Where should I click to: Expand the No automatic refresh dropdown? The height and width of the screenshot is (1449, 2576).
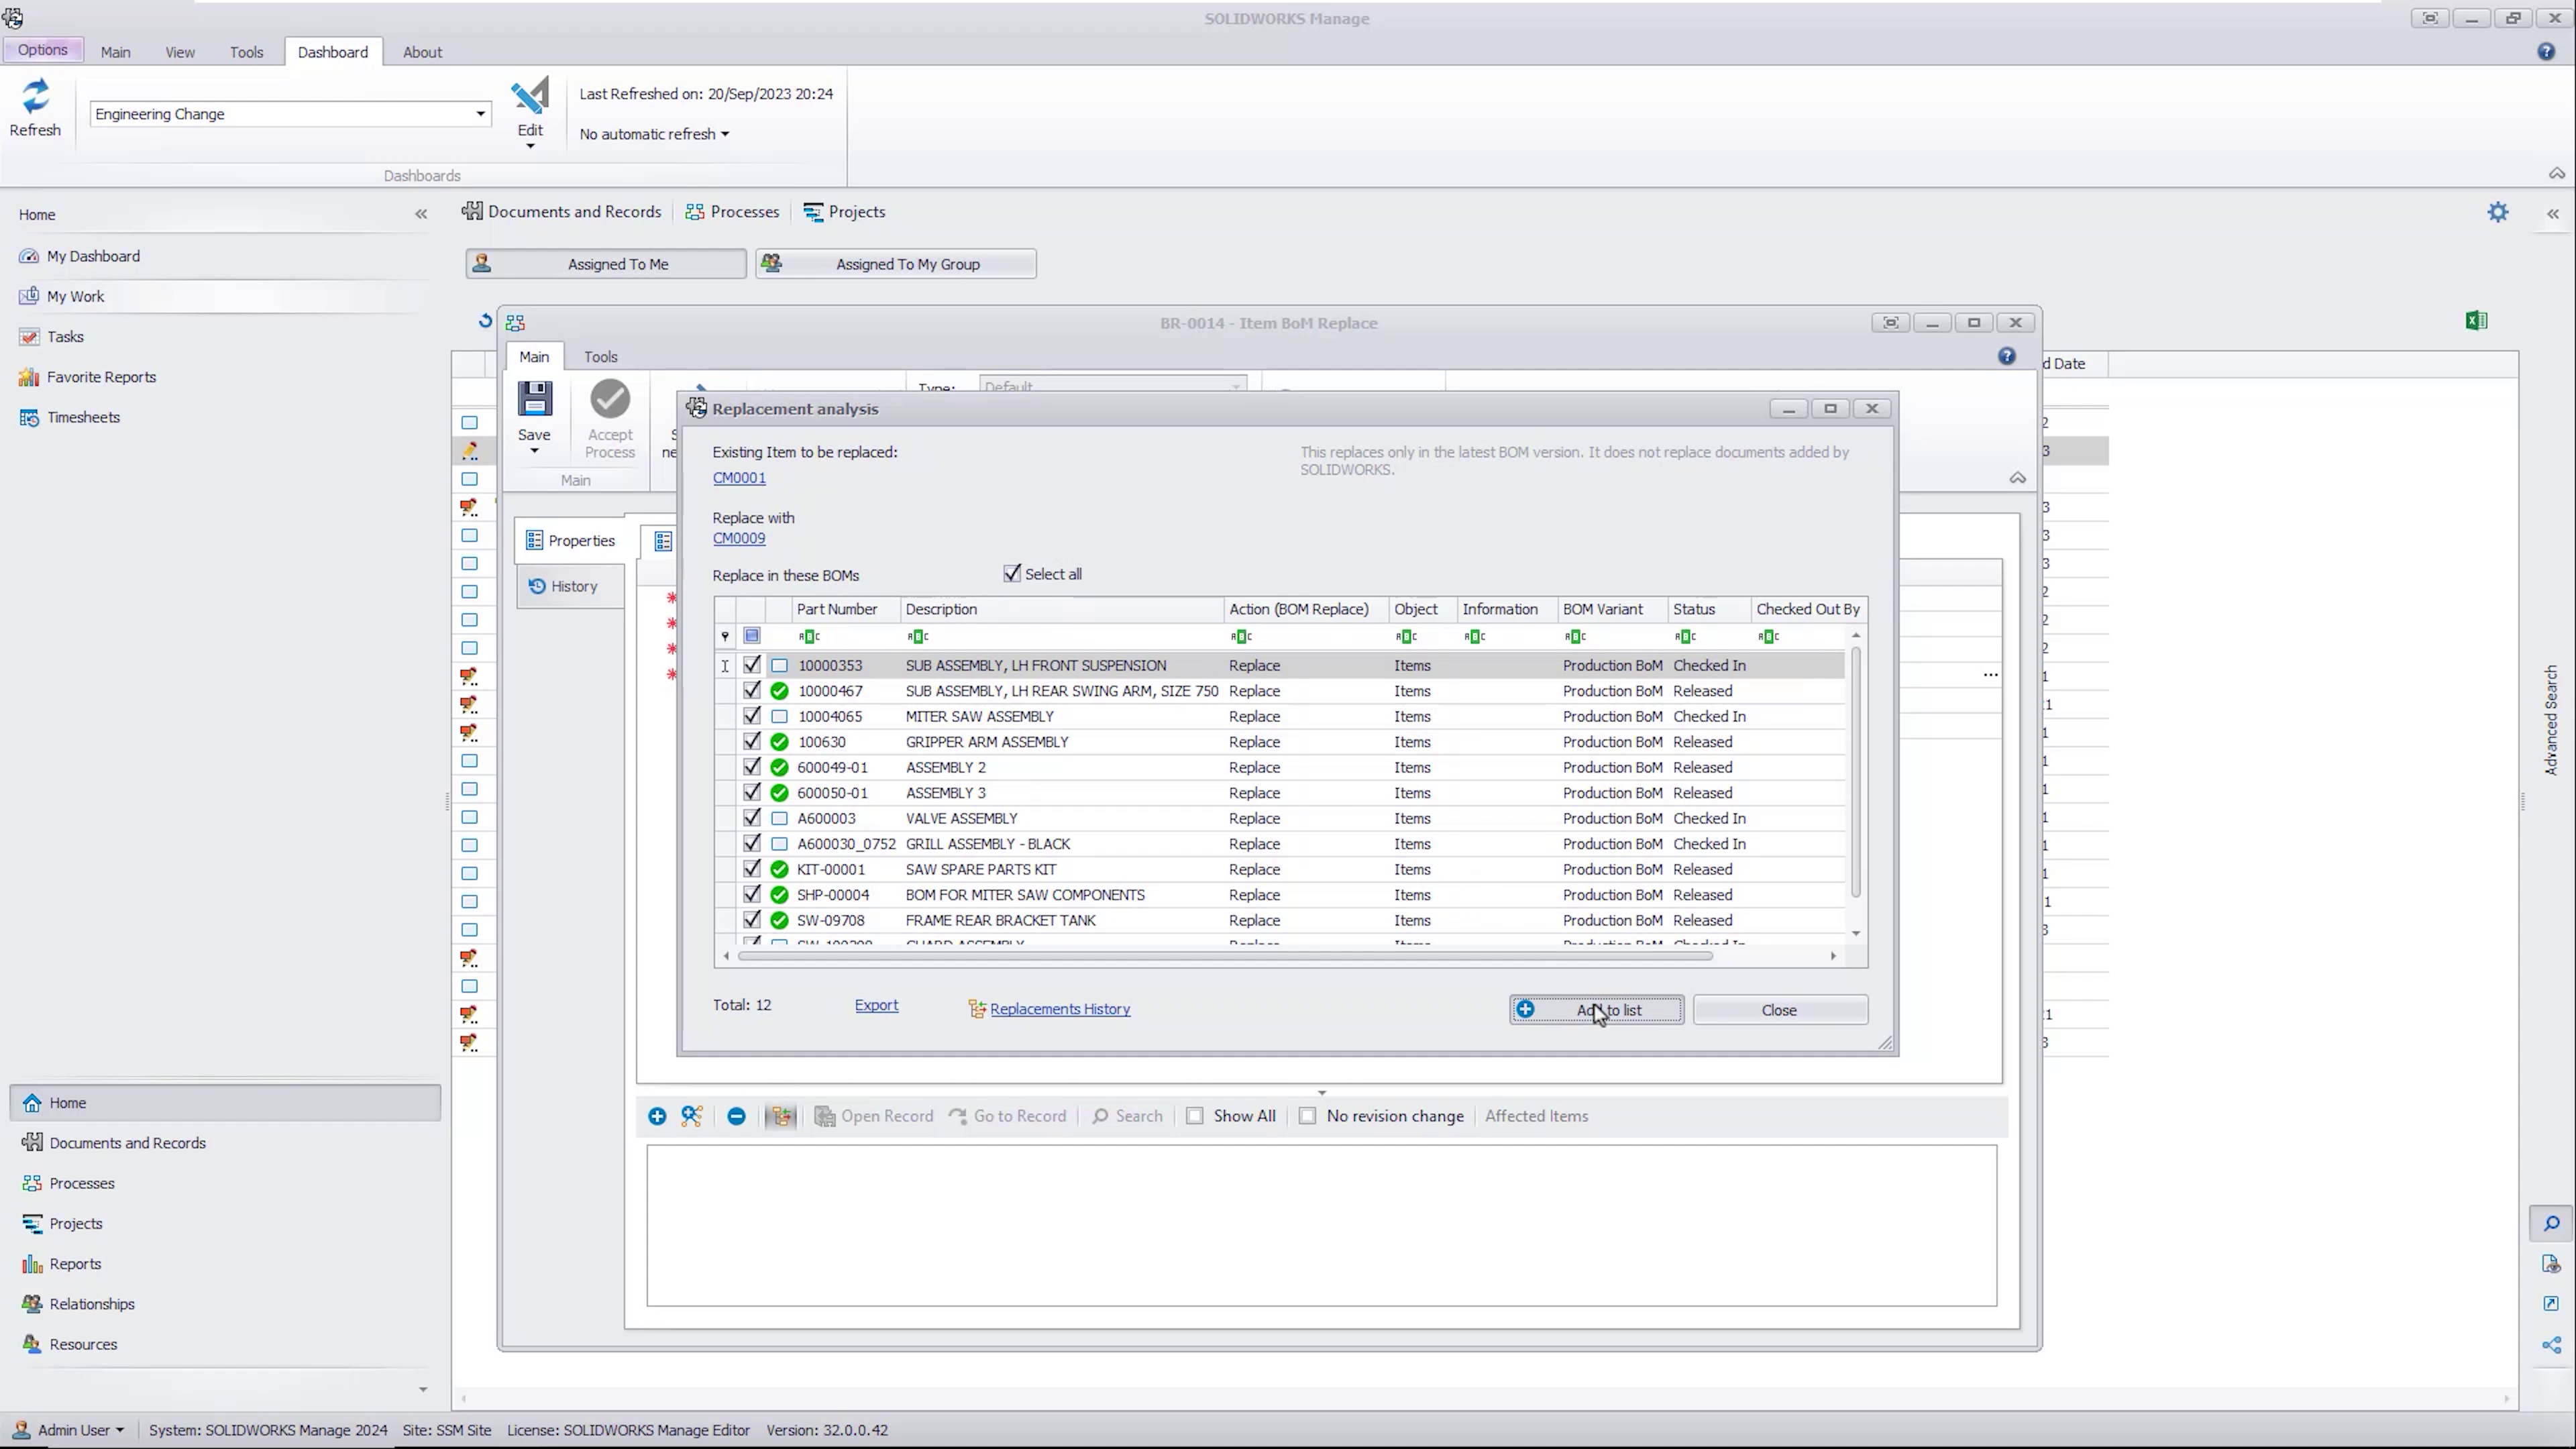pyautogui.click(x=653, y=133)
